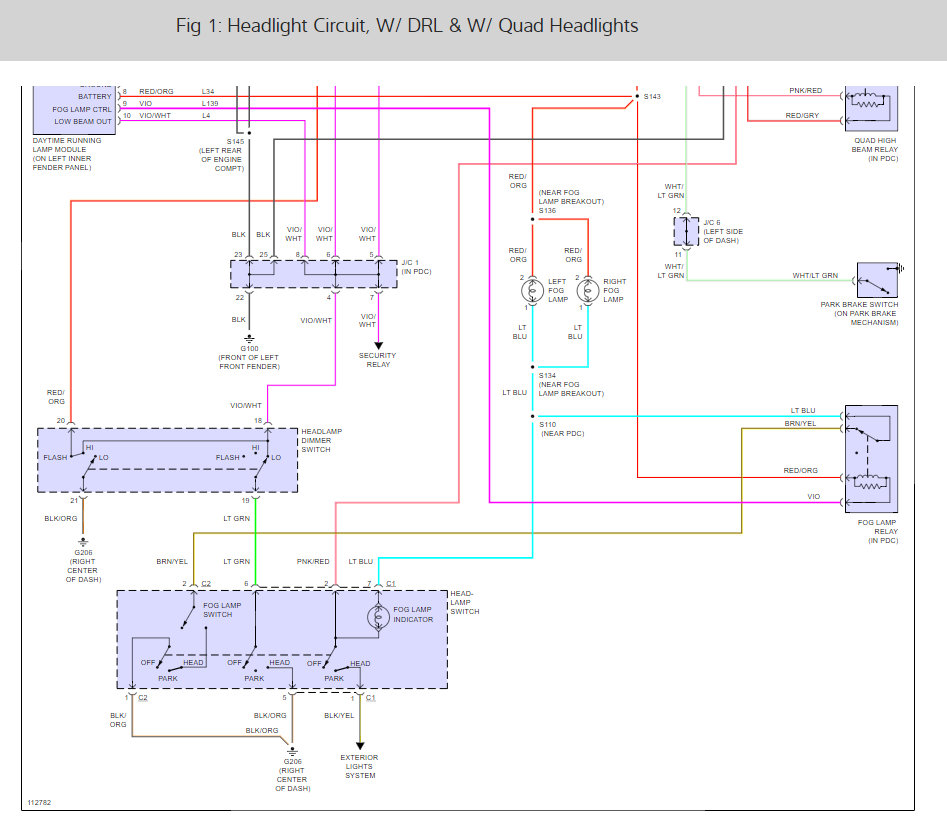Click the 'RED/GRY' wire label

tap(802, 115)
